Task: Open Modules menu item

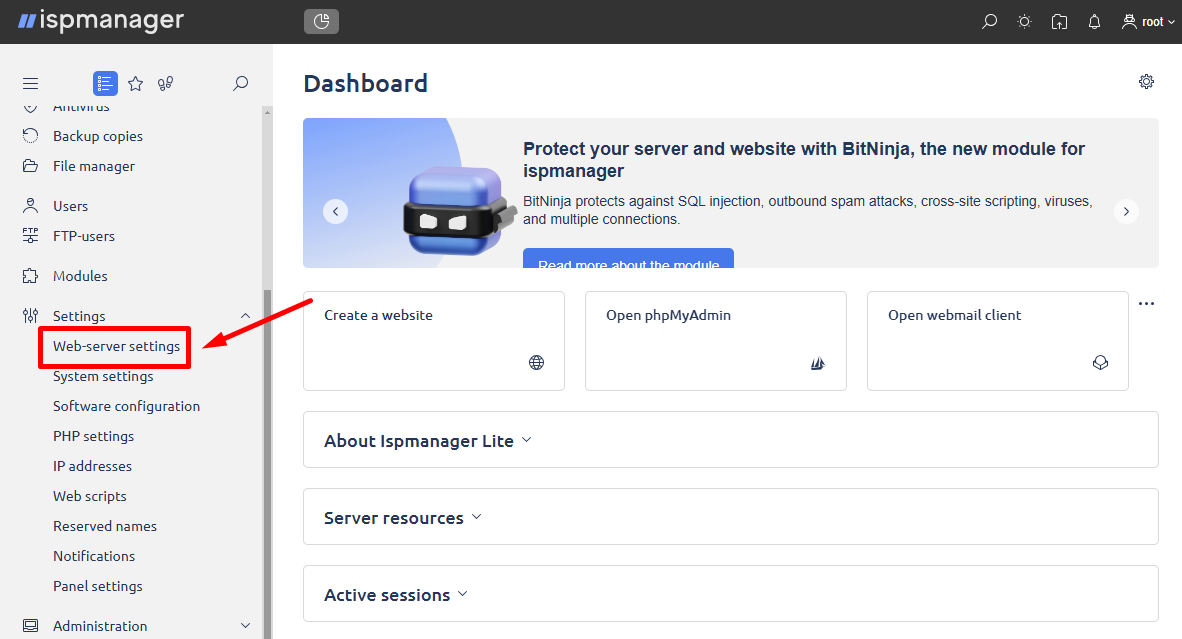Action: pos(80,277)
